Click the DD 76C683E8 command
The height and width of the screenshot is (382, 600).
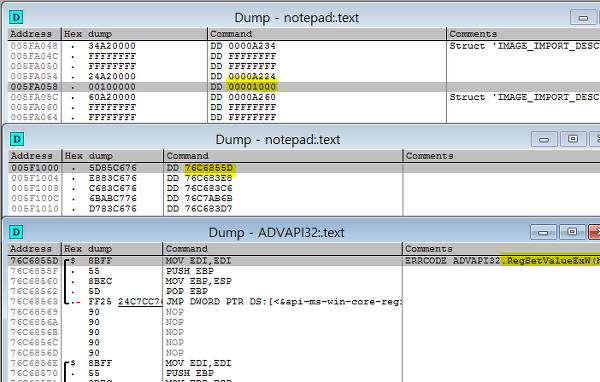(x=199, y=178)
